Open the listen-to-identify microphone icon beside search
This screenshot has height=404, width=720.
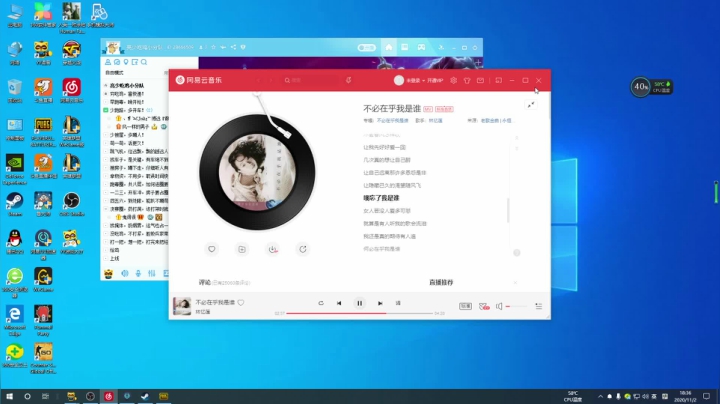coord(349,80)
